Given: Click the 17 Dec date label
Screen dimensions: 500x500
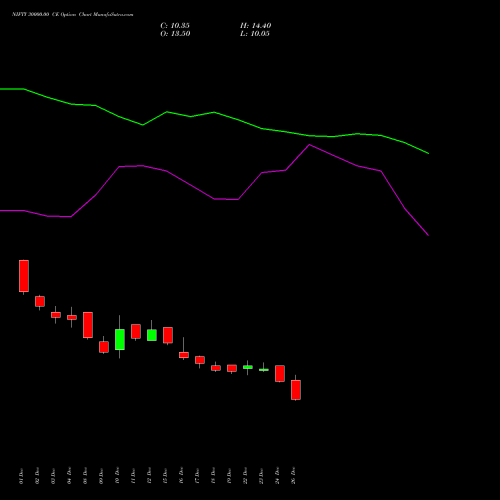Looking at the screenshot, I should (x=197, y=476).
